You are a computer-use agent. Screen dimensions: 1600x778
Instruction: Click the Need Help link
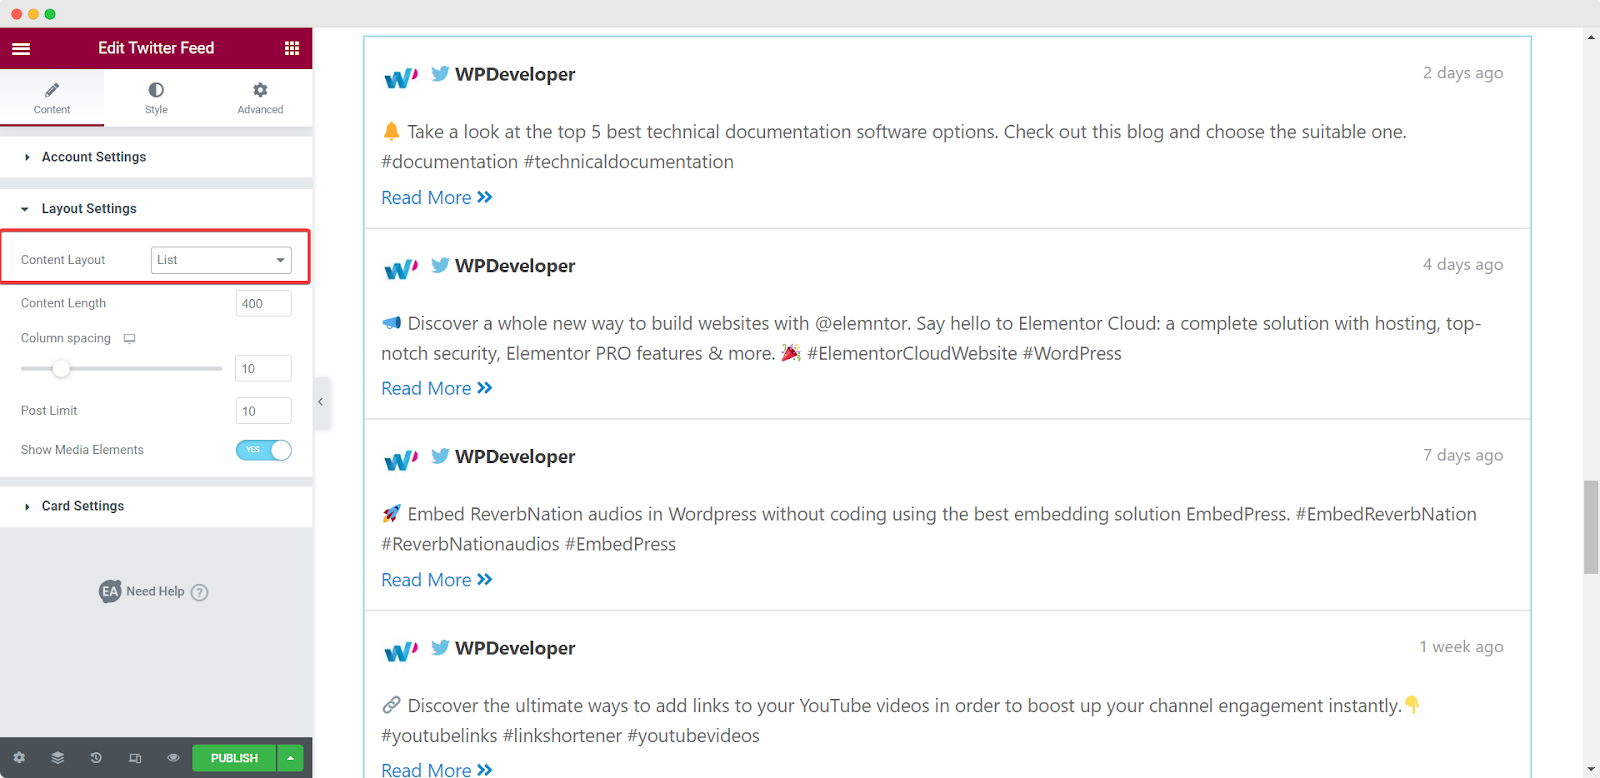(155, 592)
